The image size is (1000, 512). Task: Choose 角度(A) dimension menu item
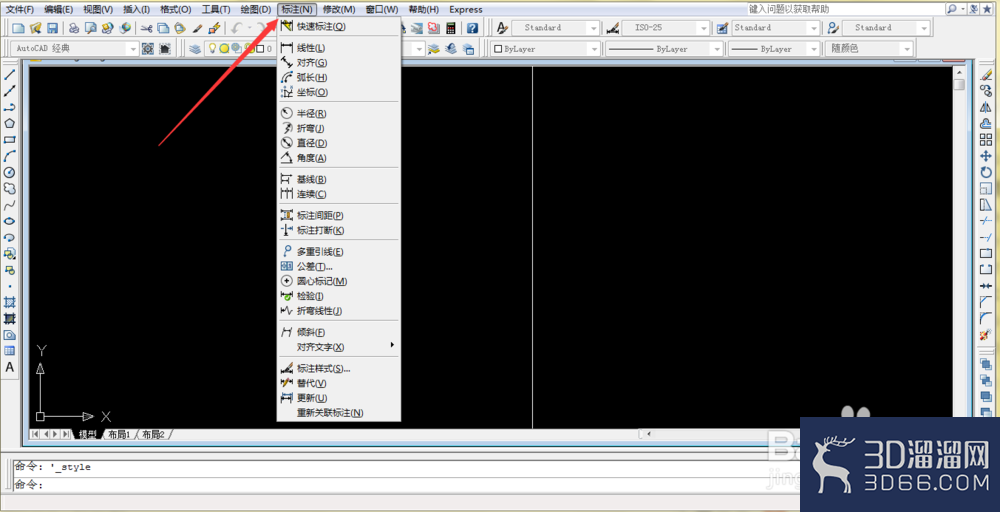[x=339, y=157]
